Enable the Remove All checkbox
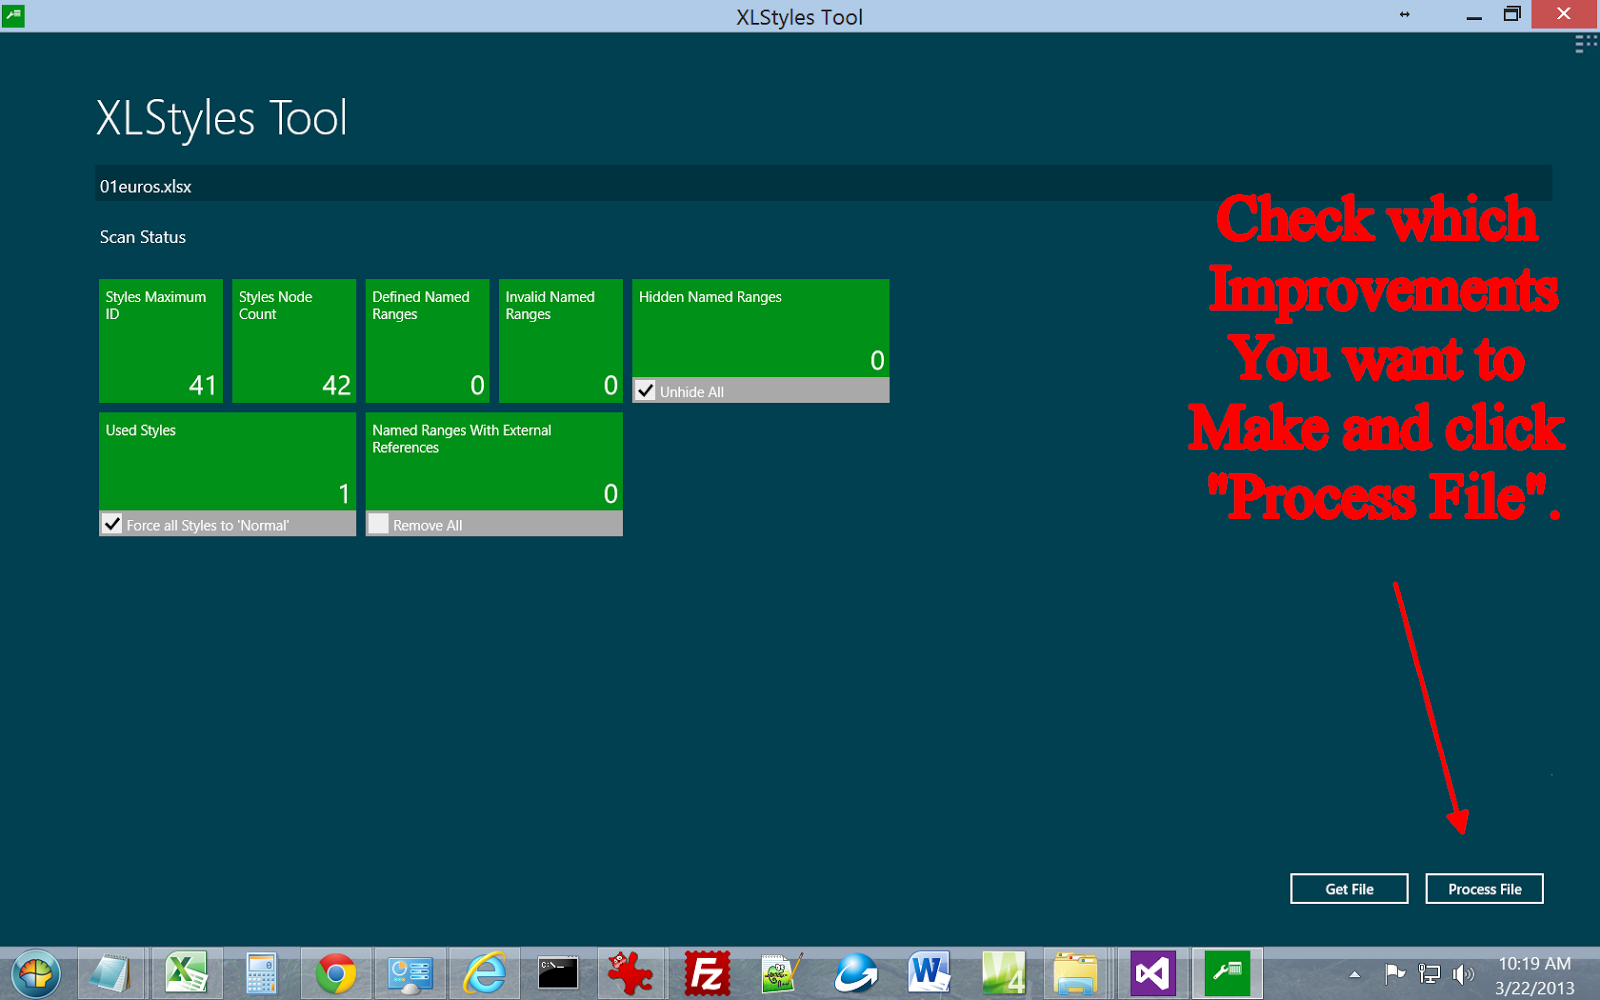The image size is (1600, 1000). (x=379, y=523)
